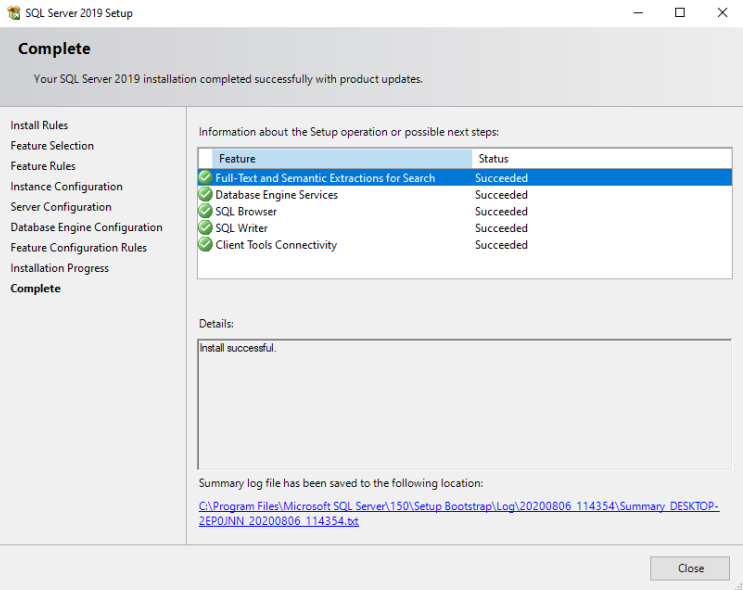
Task: Click green check icon for Full-Text and Semantic Extractions
Action: [x=205, y=178]
